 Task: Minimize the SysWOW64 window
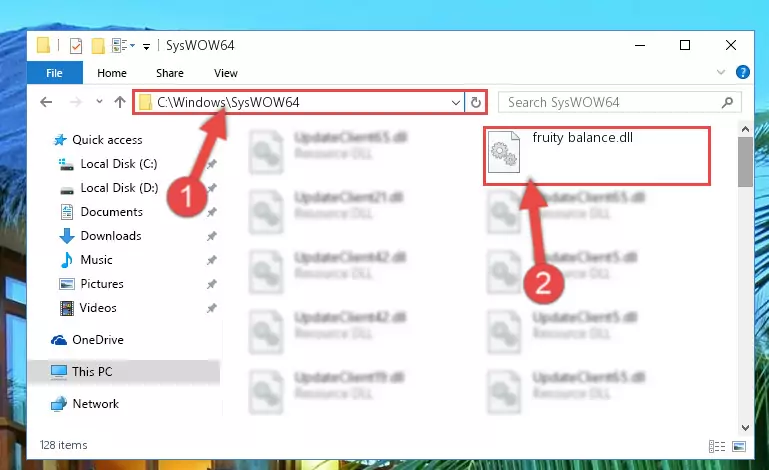[x=640, y=45]
